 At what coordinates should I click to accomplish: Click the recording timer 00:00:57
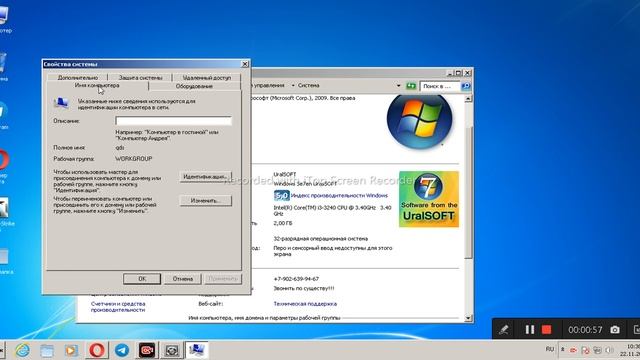pyautogui.click(x=585, y=329)
